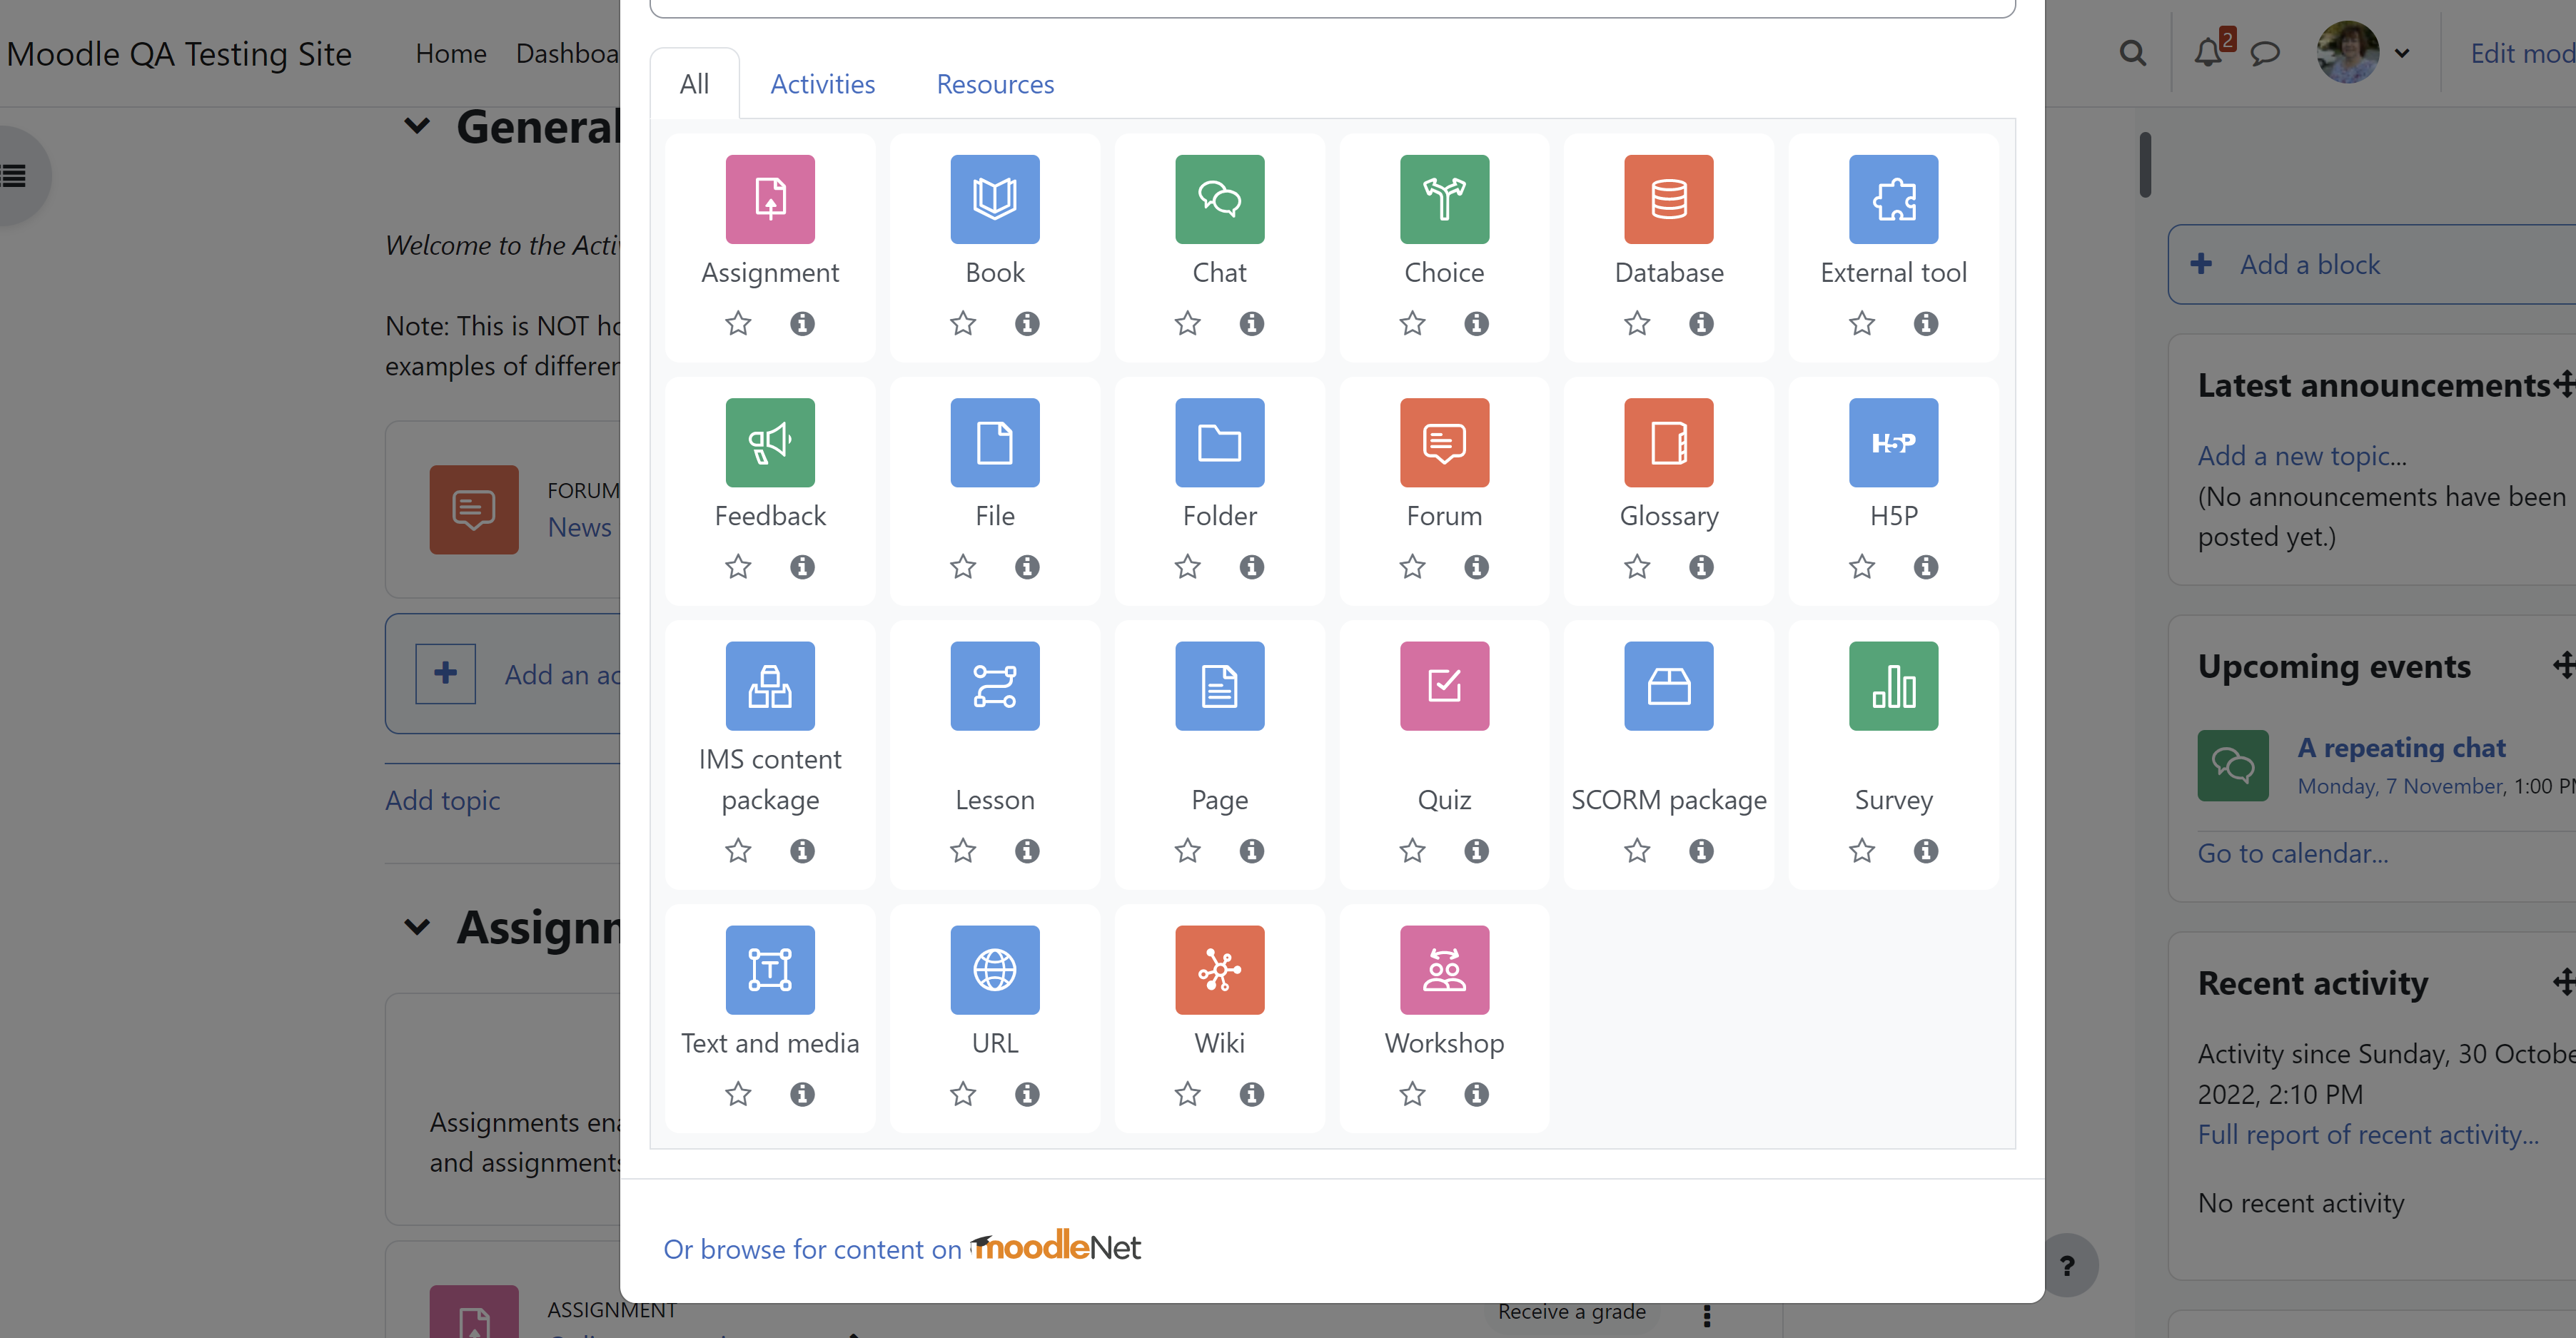Screen dimensions: 2576x1338
Task: Star the Book resource as favourite
Action: pyautogui.click(x=963, y=324)
